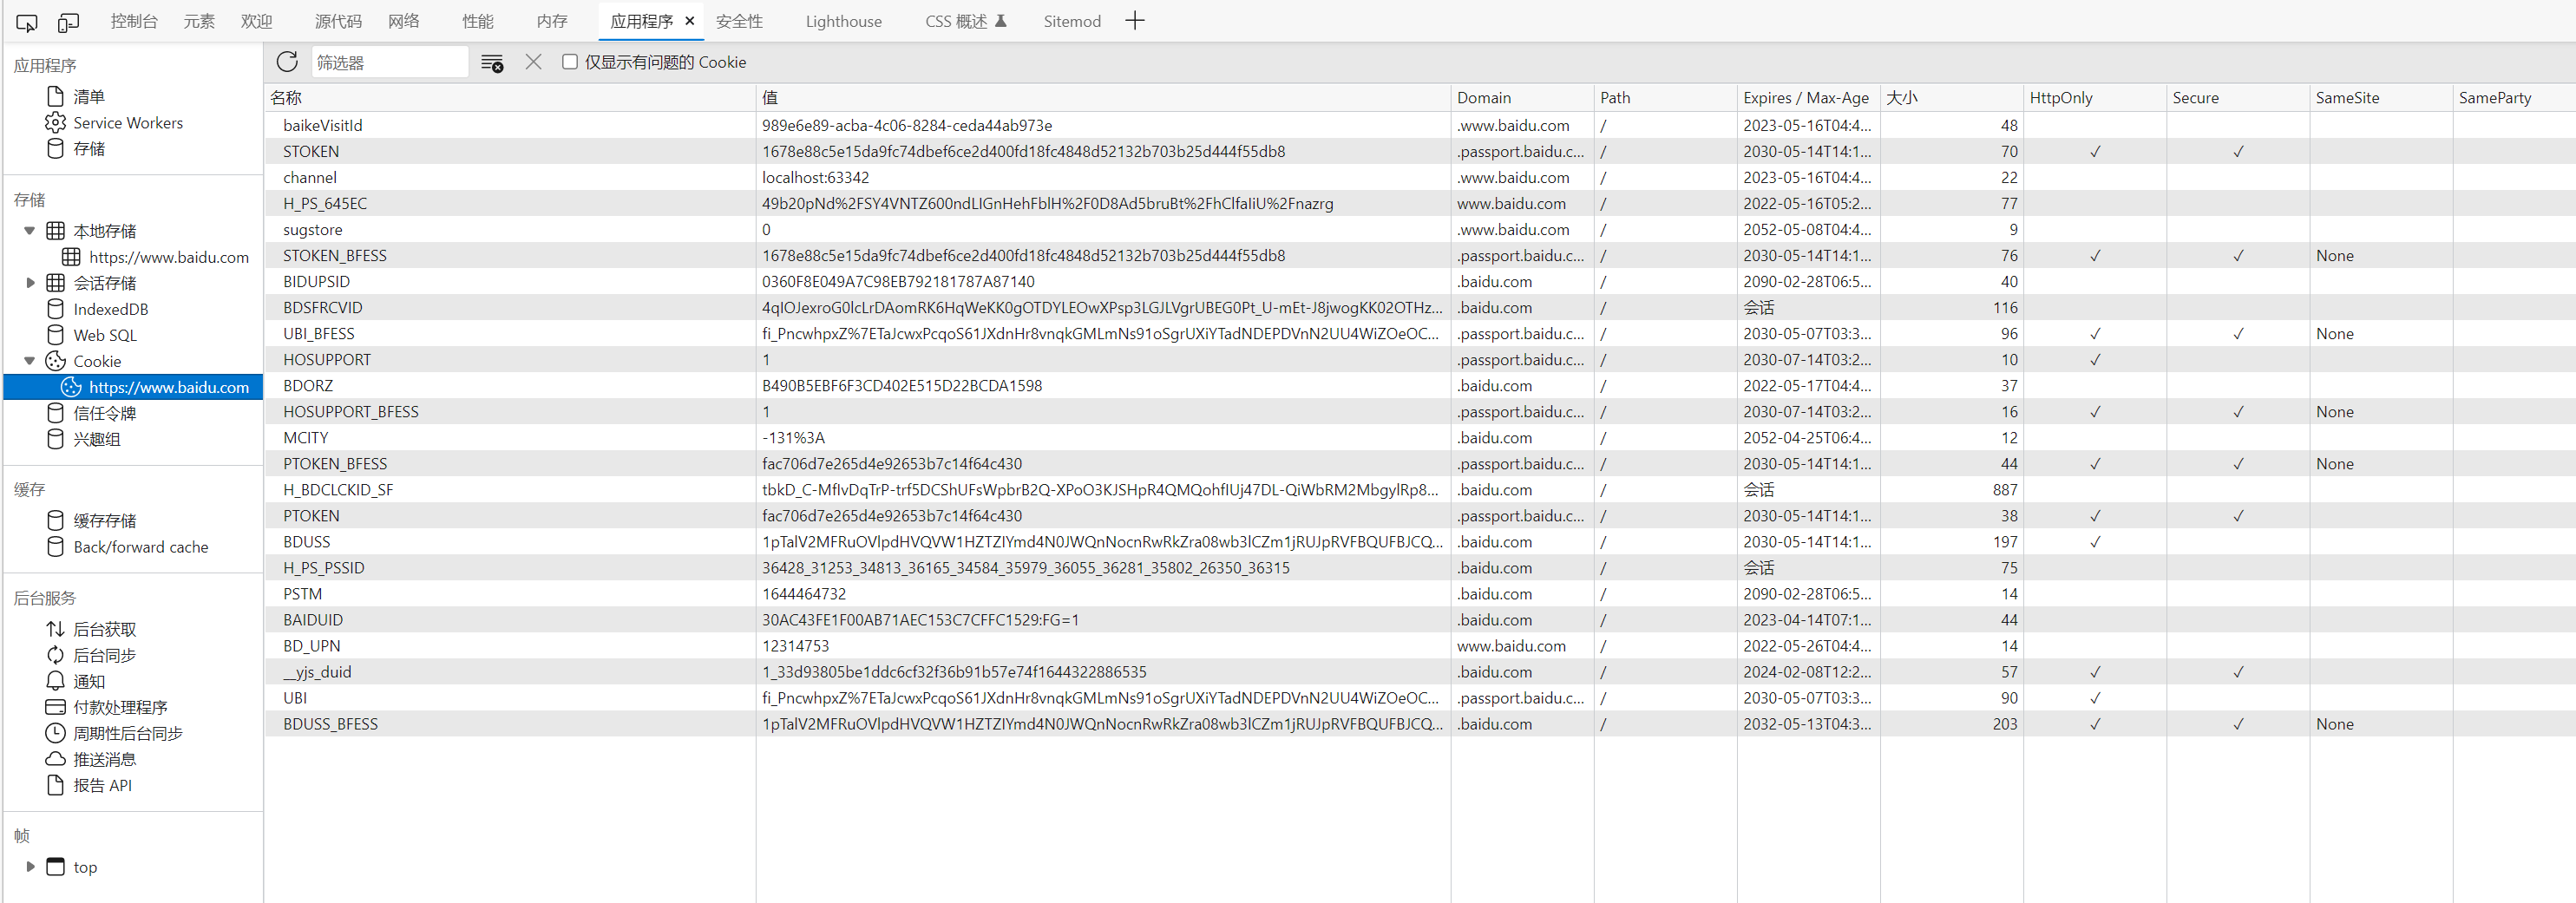The width and height of the screenshot is (2576, 903).
Task: Select https://www.baidu.com under Cookie
Action: click(134, 386)
